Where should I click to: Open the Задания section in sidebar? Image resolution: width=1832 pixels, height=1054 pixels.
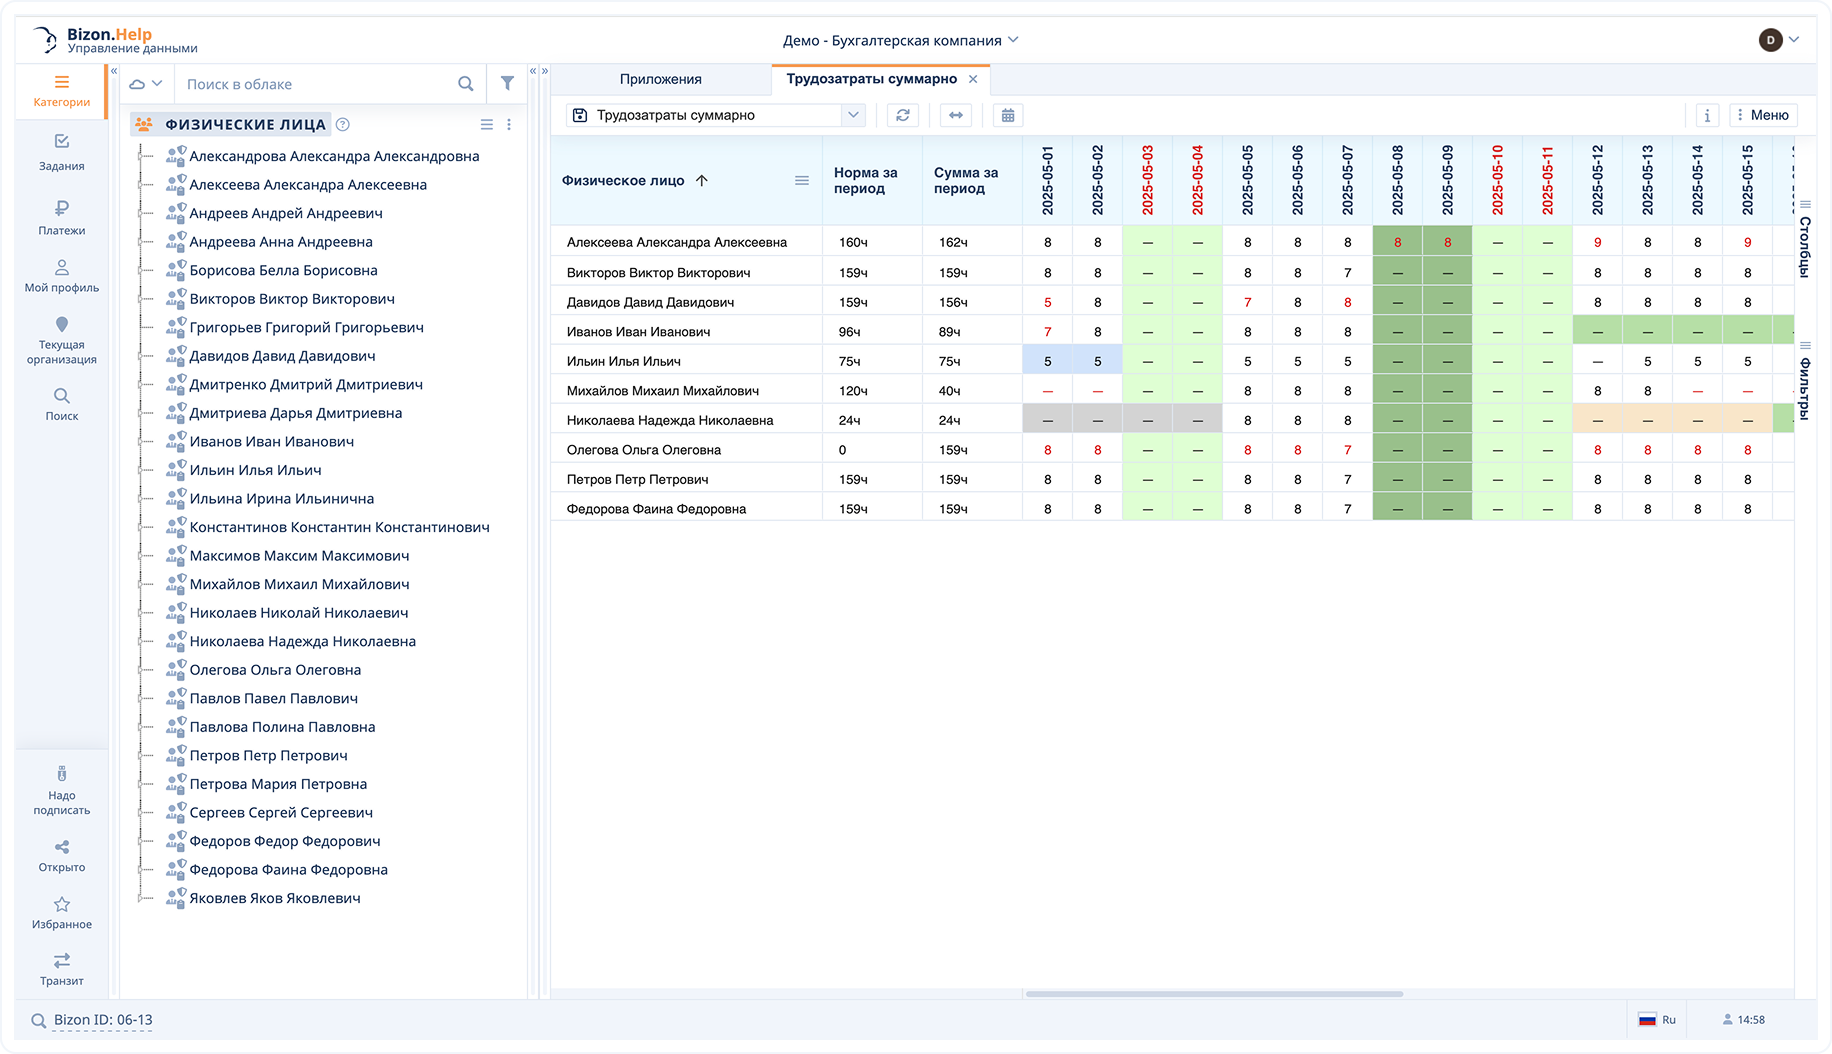click(x=61, y=152)
